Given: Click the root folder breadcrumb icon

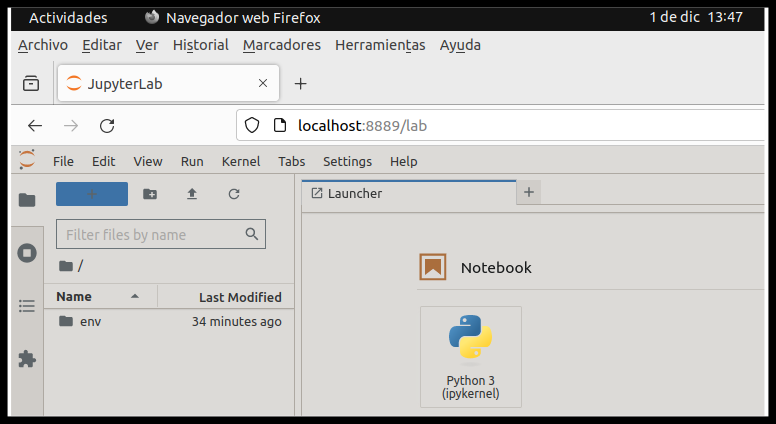Looking at the screenshot, I should (x=66, y=266).
